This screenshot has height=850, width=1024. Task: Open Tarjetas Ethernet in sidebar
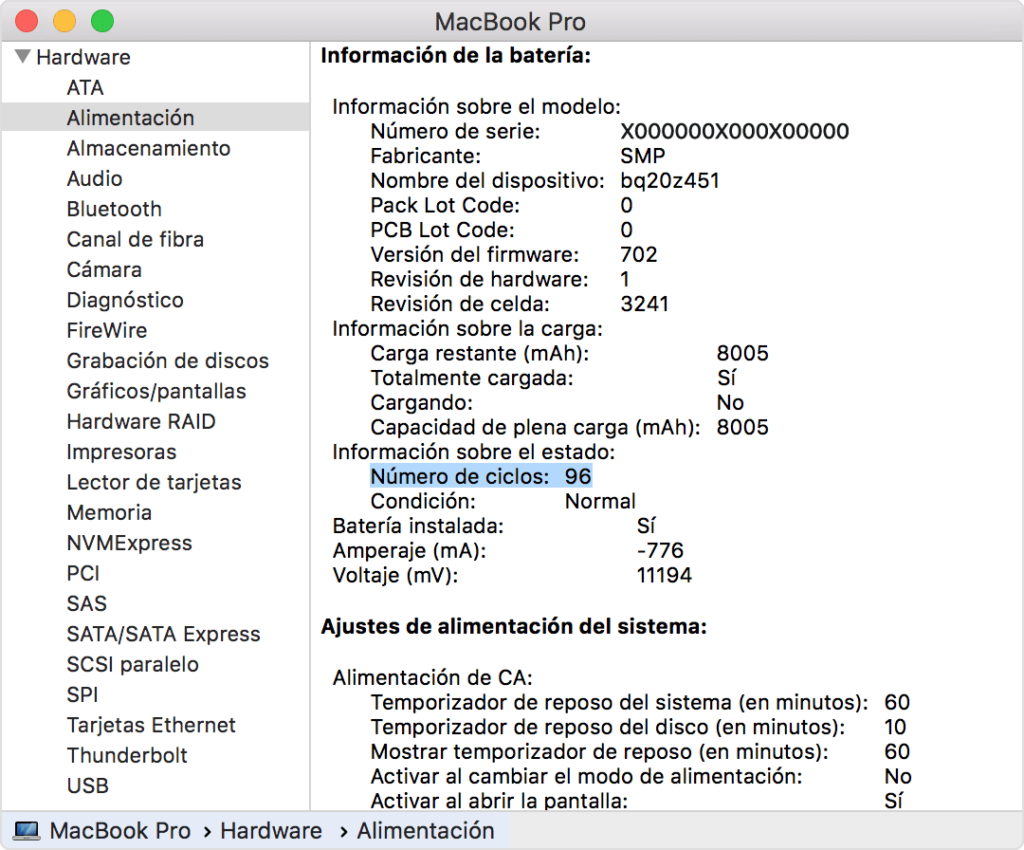pyautogui.click(x=151, y=725)
